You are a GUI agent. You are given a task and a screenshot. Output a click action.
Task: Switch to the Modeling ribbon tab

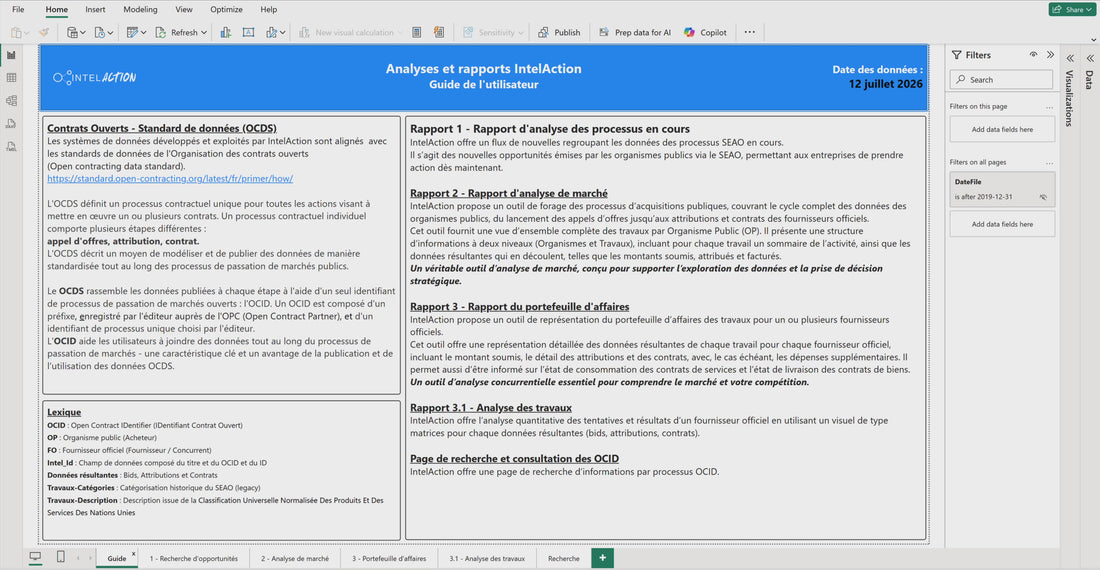click(x=140, y=9)
